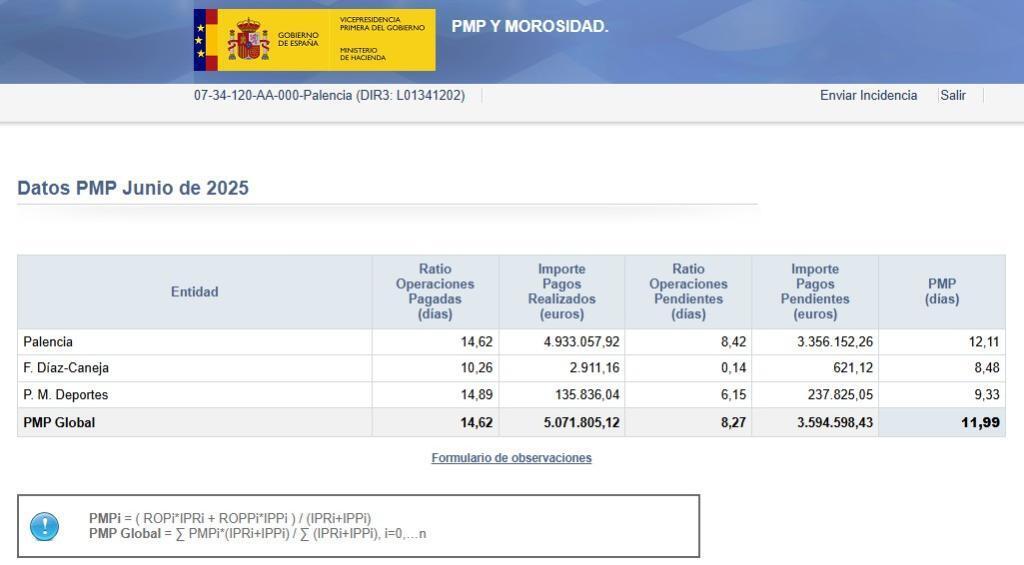Viewport: 1024px width, 565px height.
Task: Click Salir to log out
Action: [953, 96]
